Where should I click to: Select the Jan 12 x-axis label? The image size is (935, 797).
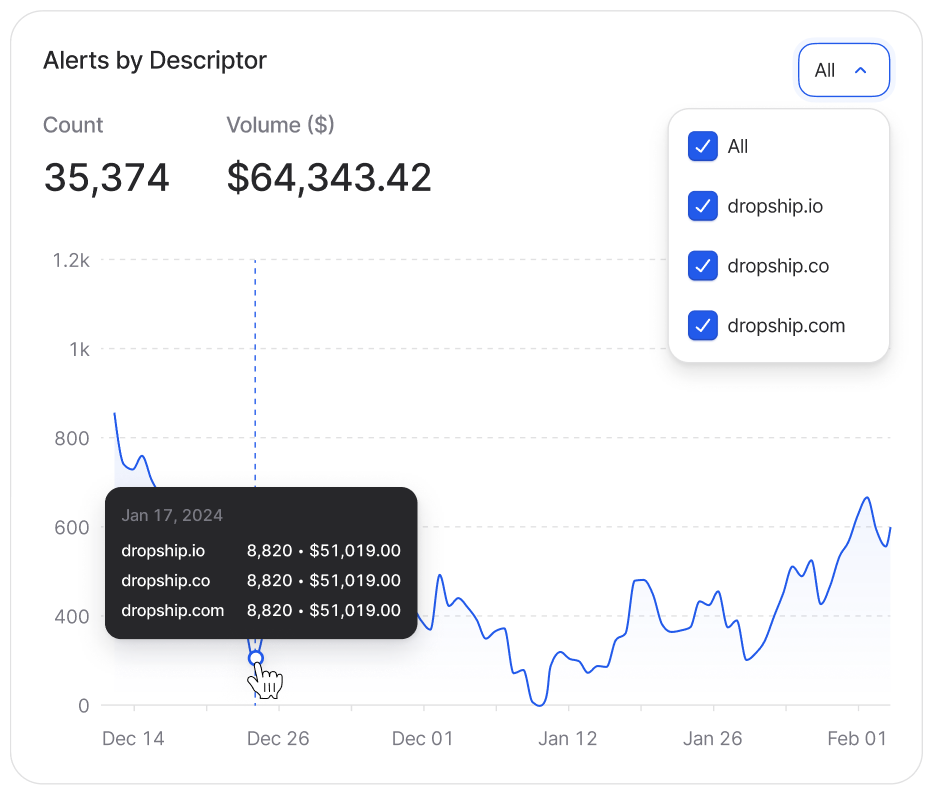[567, 739]
